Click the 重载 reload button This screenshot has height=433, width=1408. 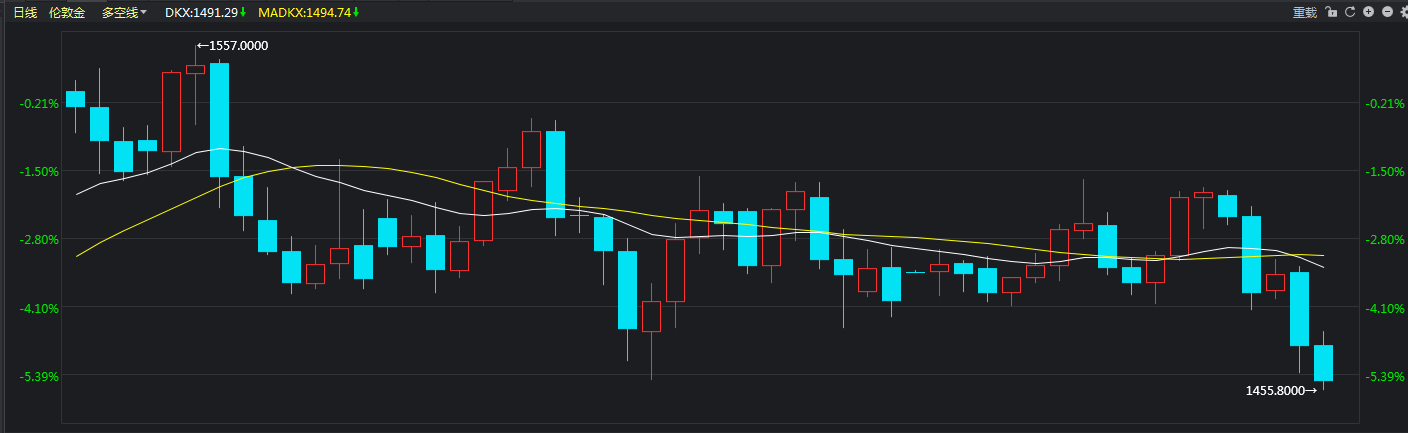(1305, 12)
